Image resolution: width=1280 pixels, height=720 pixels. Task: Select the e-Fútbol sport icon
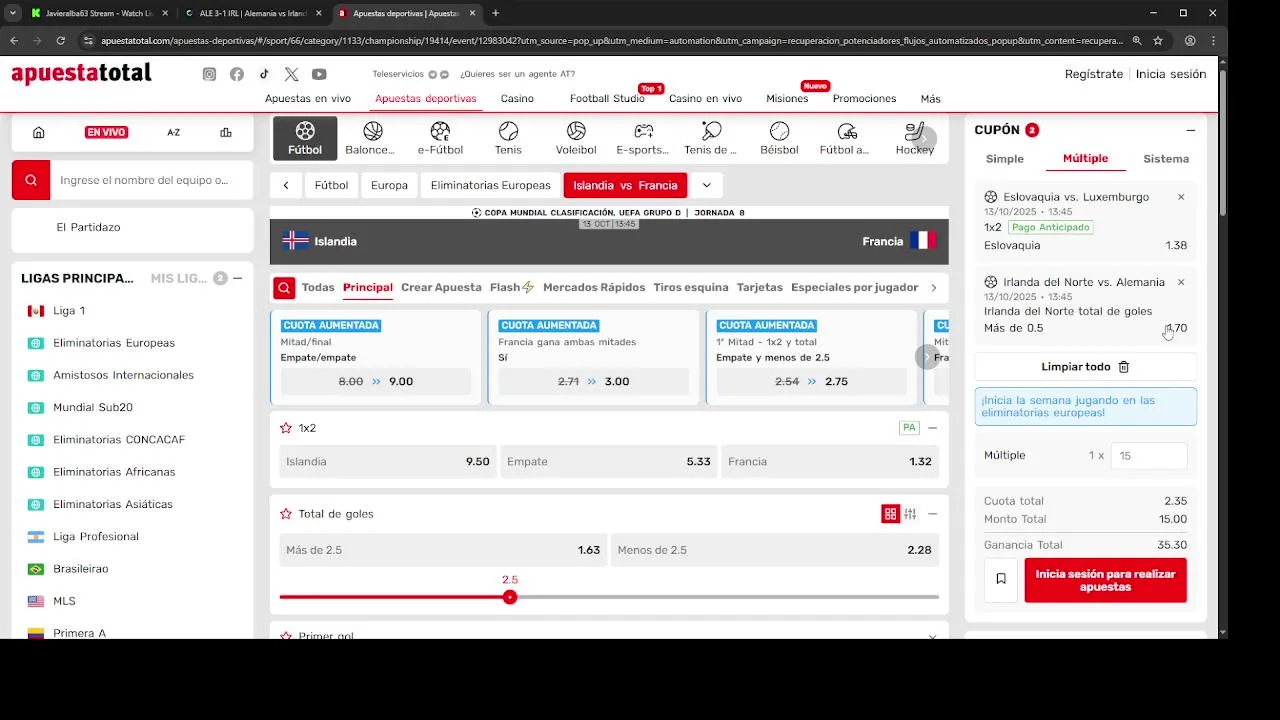[x=440, y=138]
